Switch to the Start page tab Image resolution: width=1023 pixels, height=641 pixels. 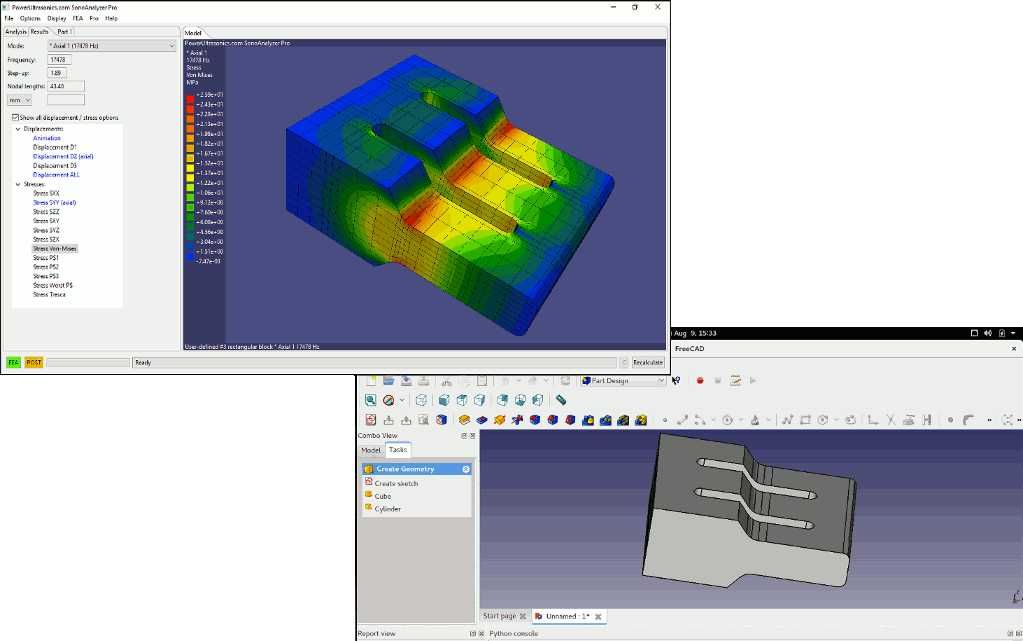coord(504,616)
